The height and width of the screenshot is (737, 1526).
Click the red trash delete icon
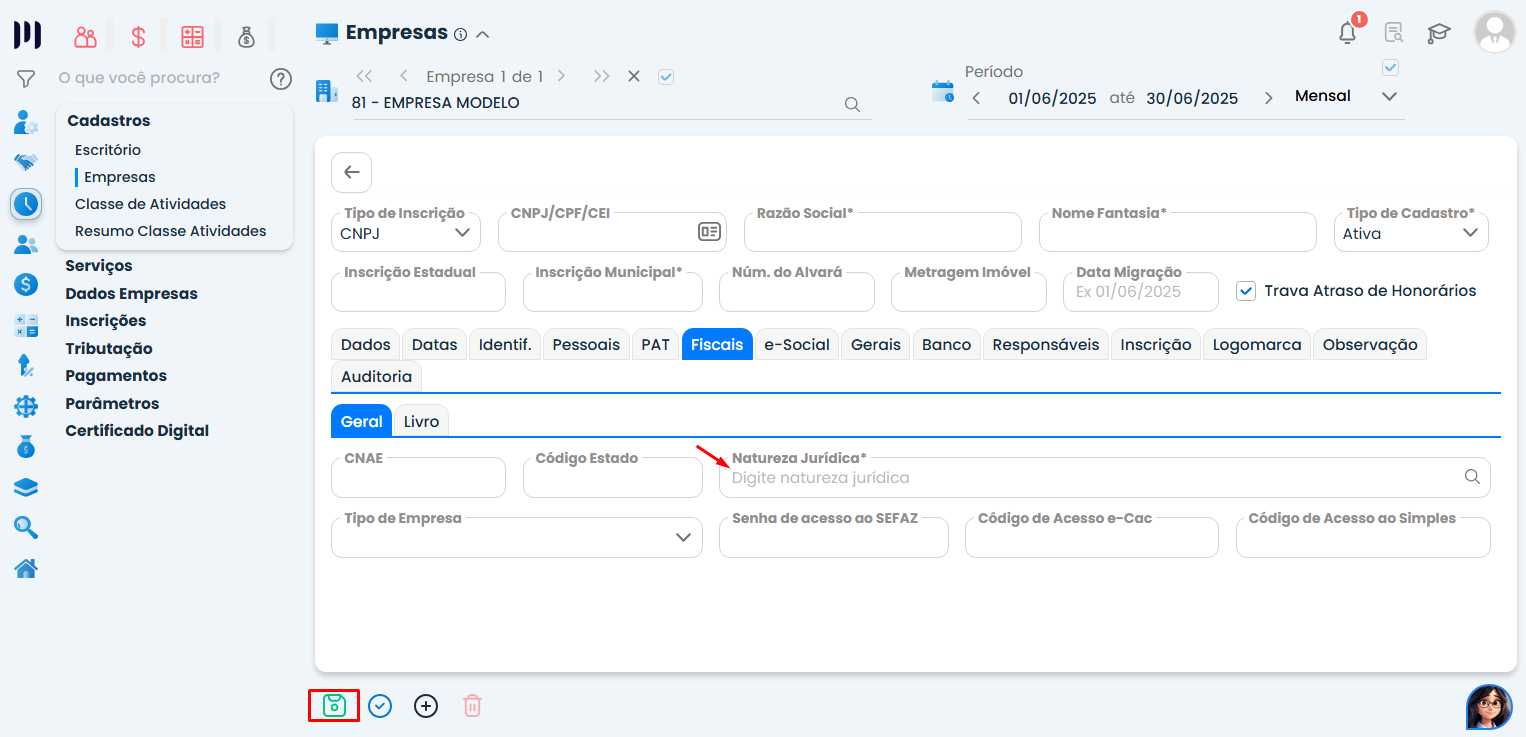click(x=472, y=706)
